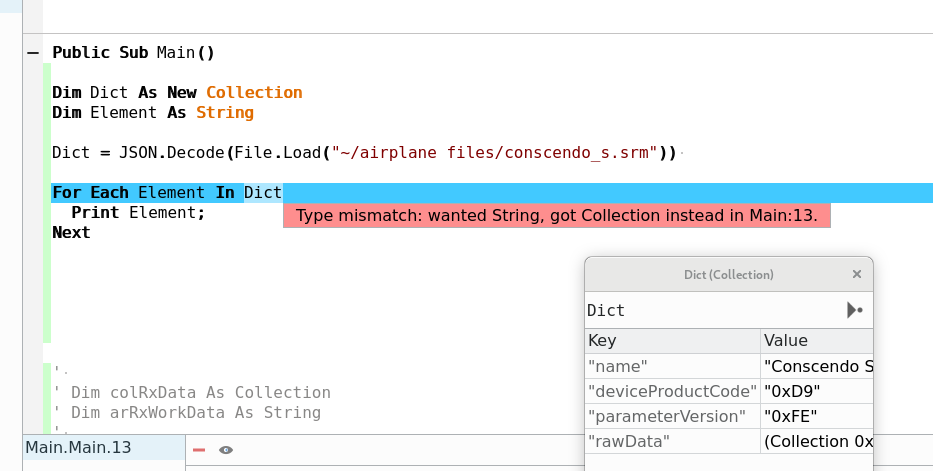Click the red minus remove-watch icon

coord(199,450)
